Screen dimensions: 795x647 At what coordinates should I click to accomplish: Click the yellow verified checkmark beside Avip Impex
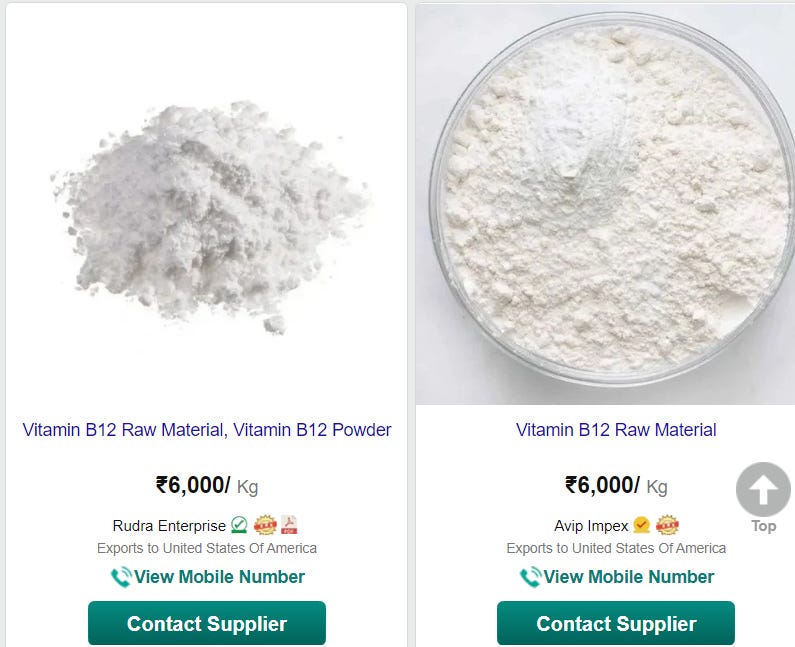(641, 525)
